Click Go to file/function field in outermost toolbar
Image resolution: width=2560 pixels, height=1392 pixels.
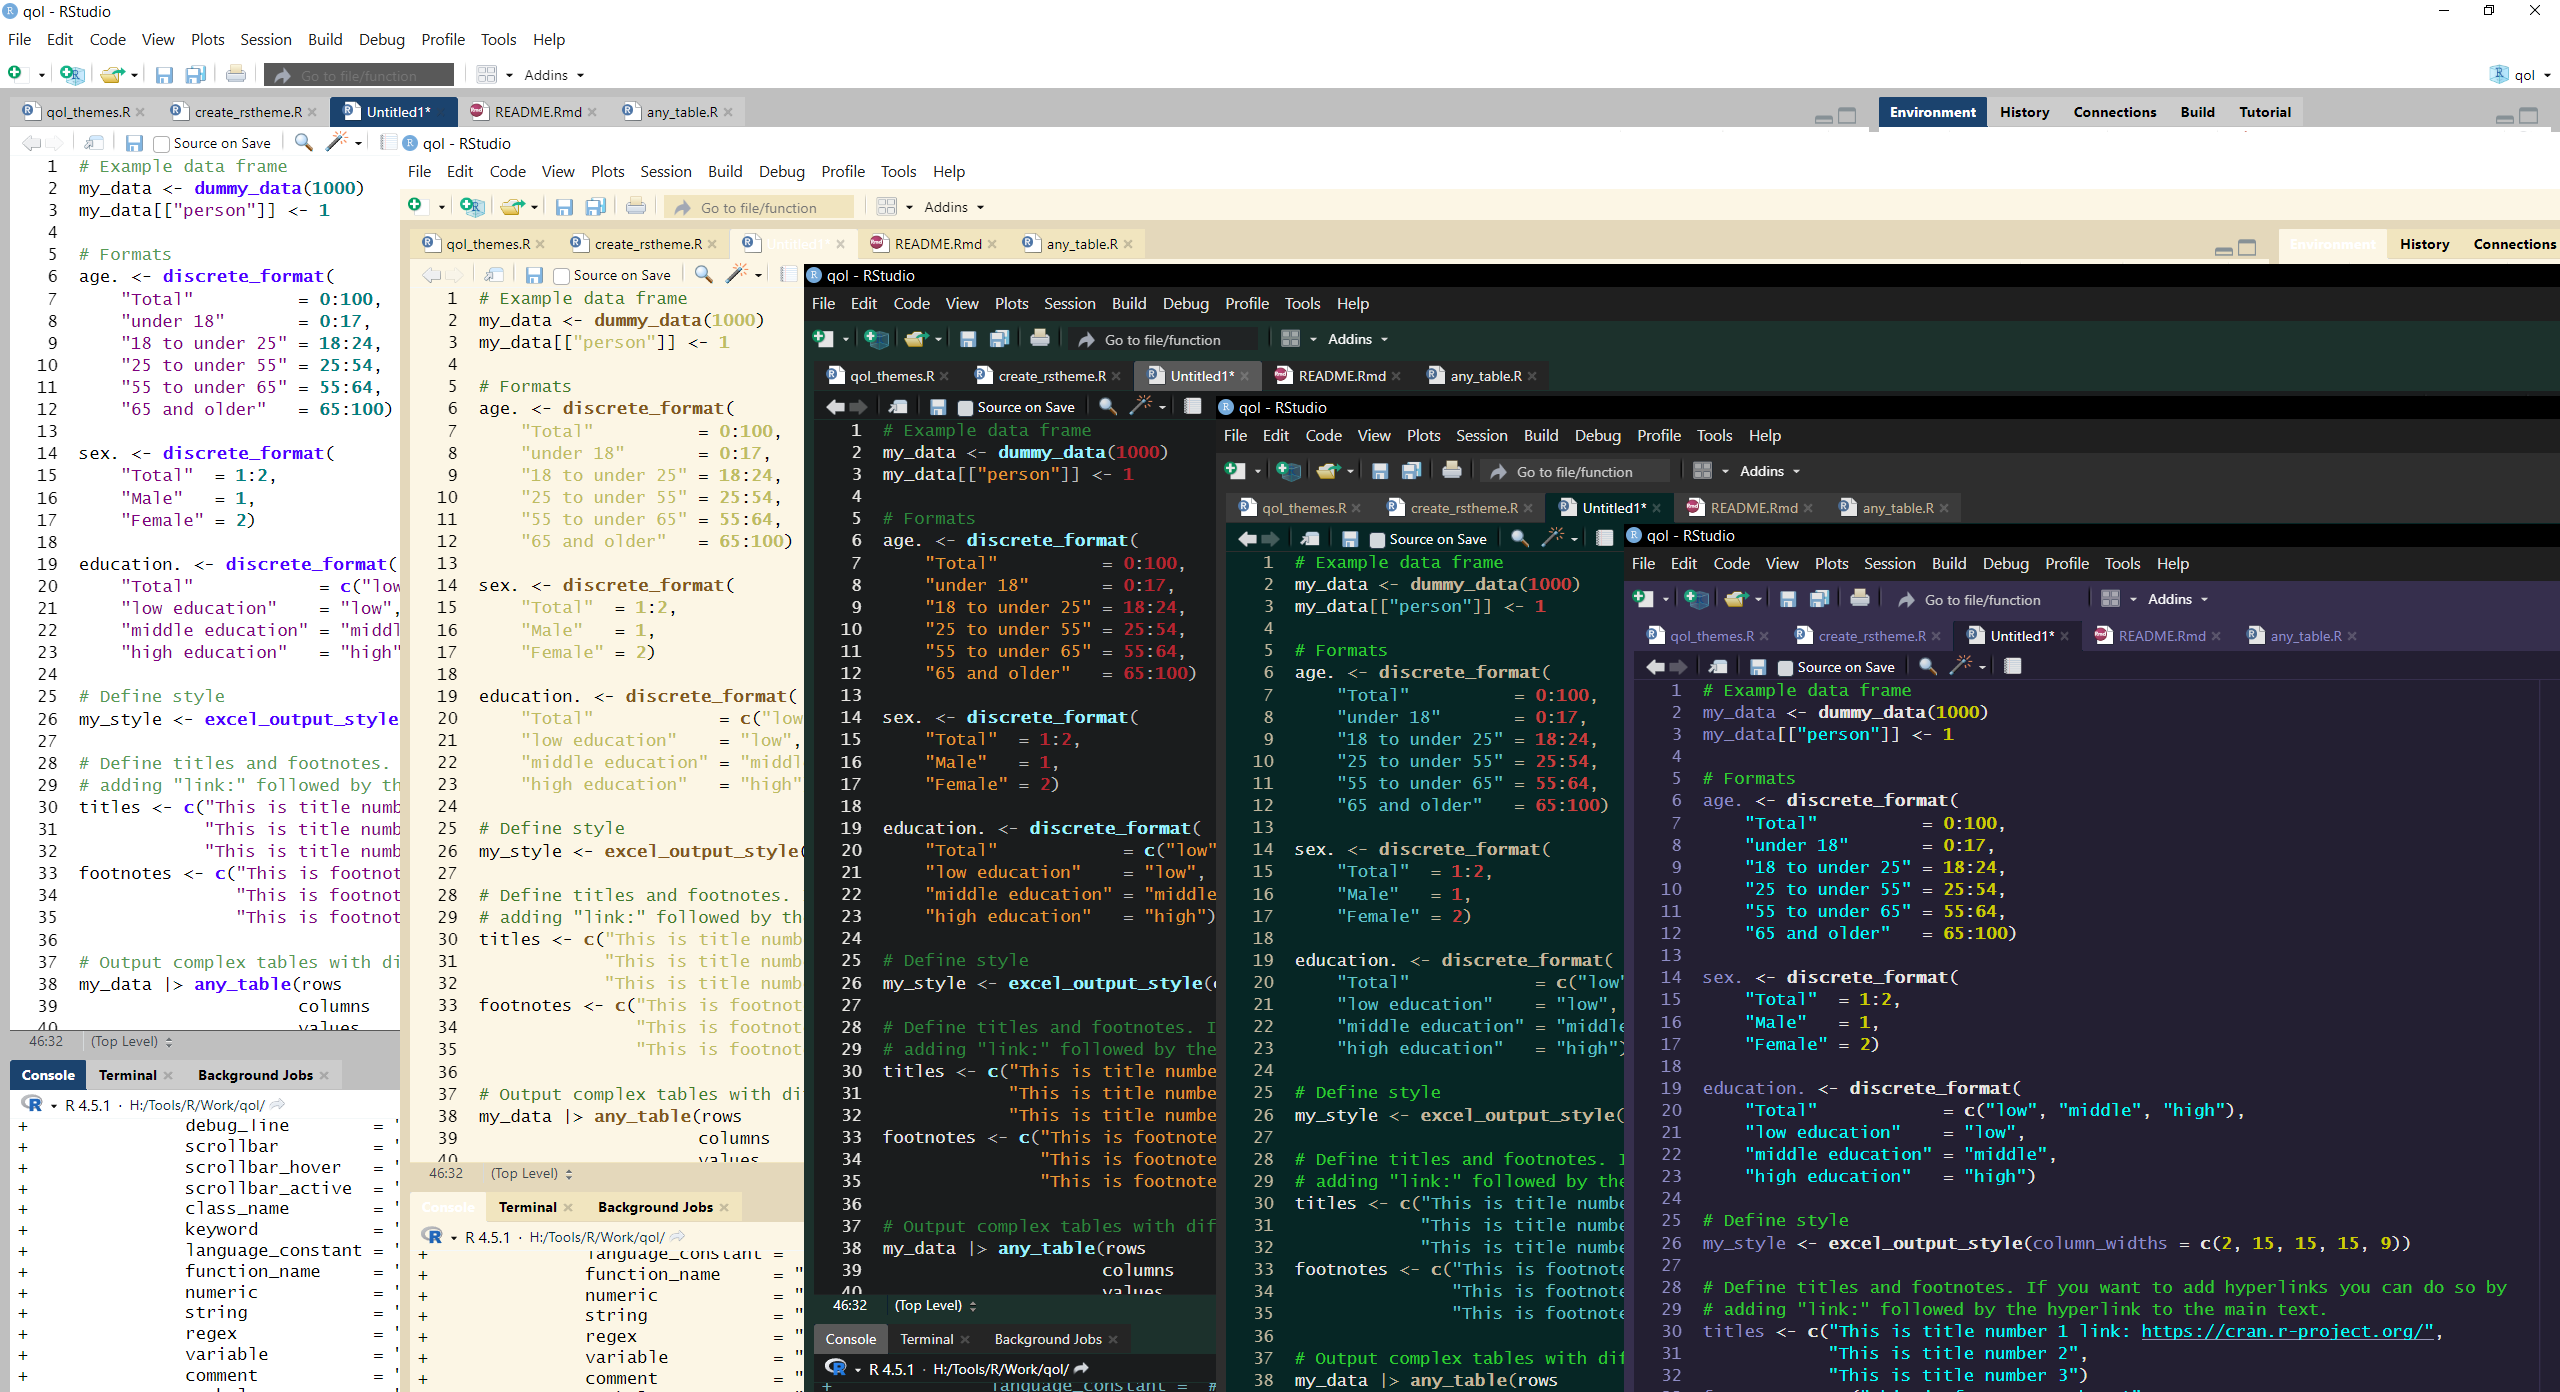(x=360, y=75)
